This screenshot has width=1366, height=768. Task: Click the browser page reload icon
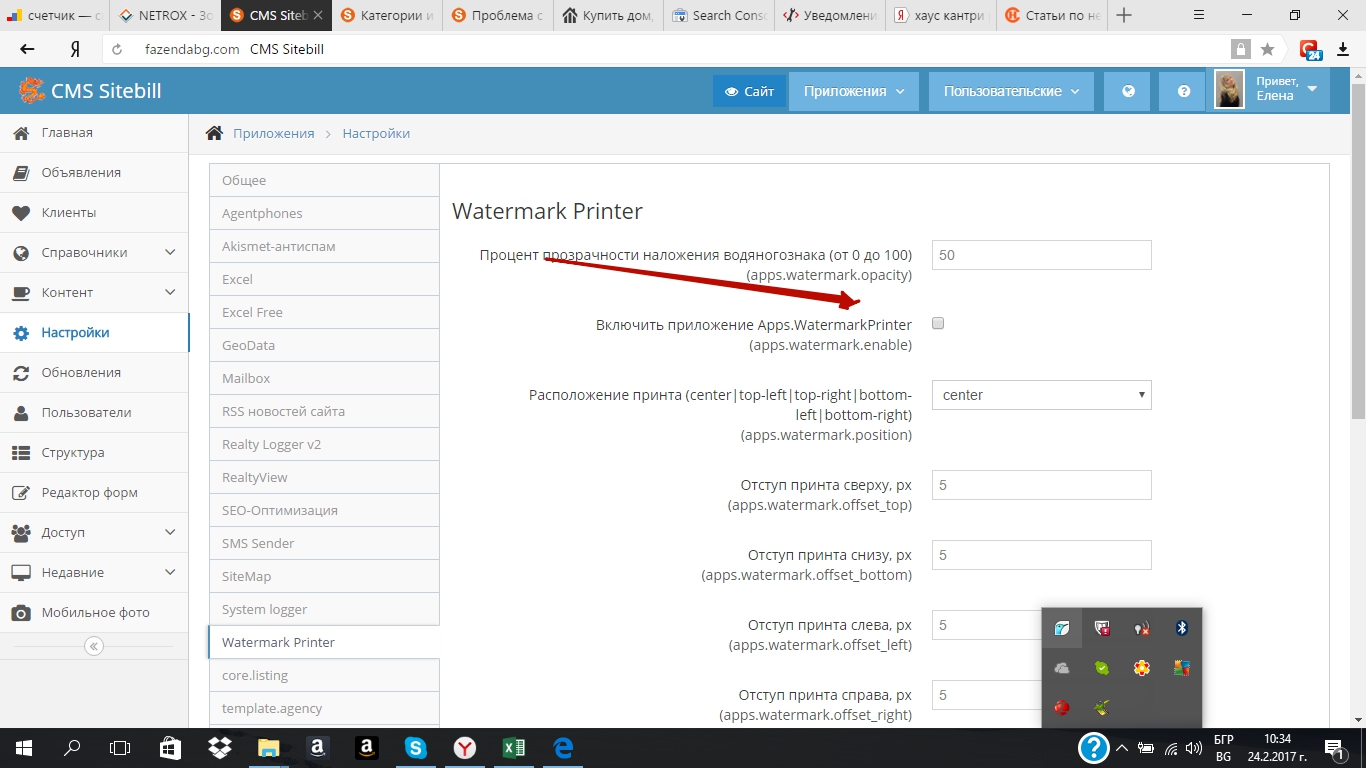click(x=117, y=49)
